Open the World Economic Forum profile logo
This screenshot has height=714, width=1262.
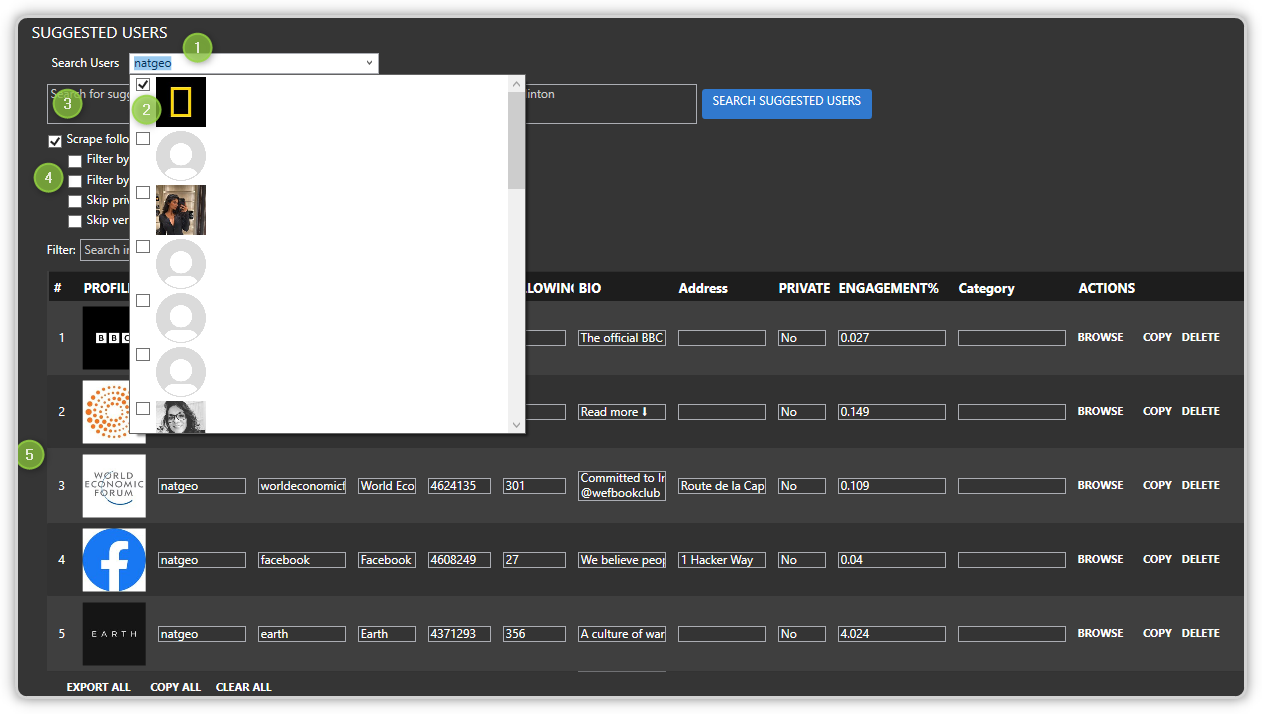(x=114, y=486)
